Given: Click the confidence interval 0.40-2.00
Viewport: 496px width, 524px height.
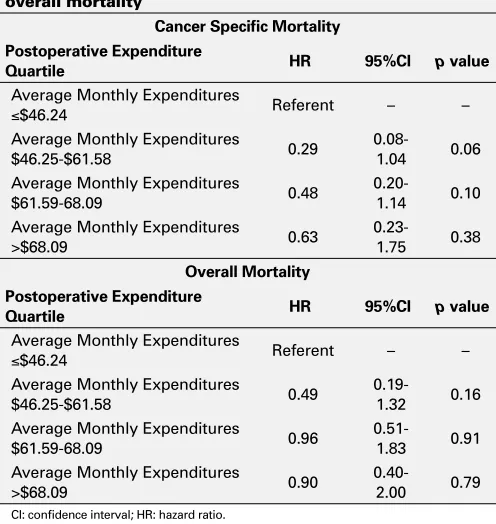Looking at the screenshot, I should [391, 483].
